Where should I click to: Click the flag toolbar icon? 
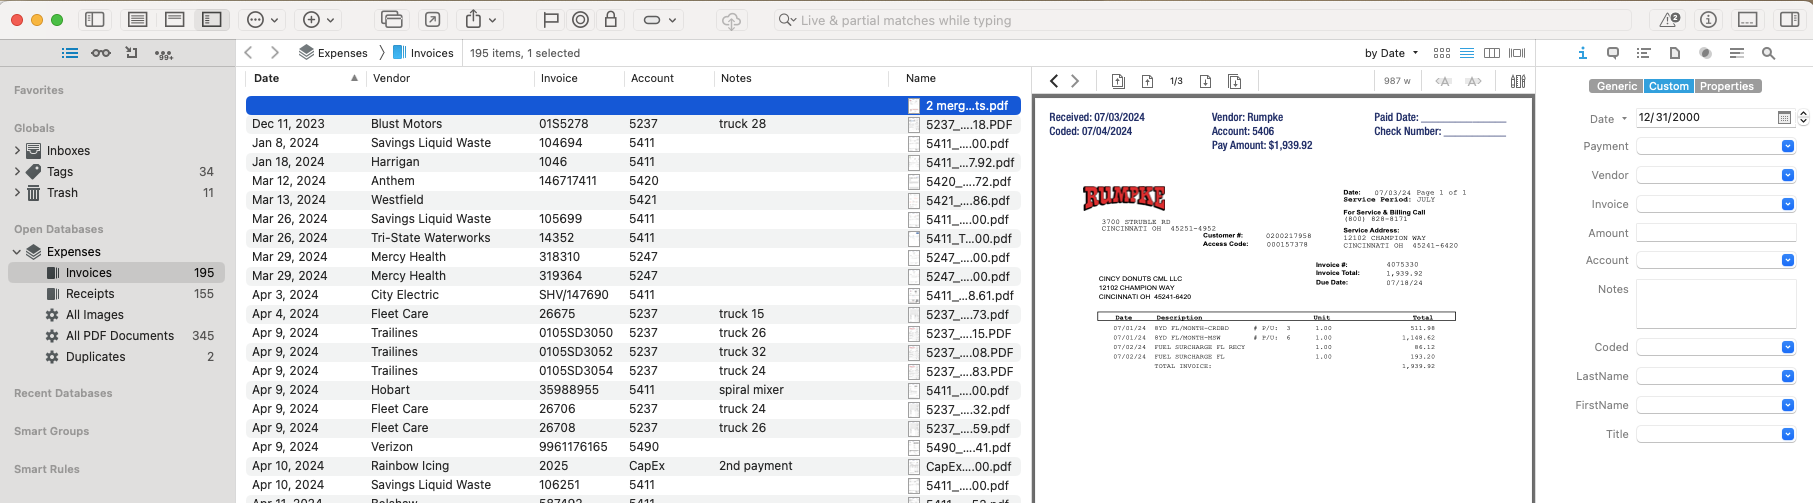point(550,20)
